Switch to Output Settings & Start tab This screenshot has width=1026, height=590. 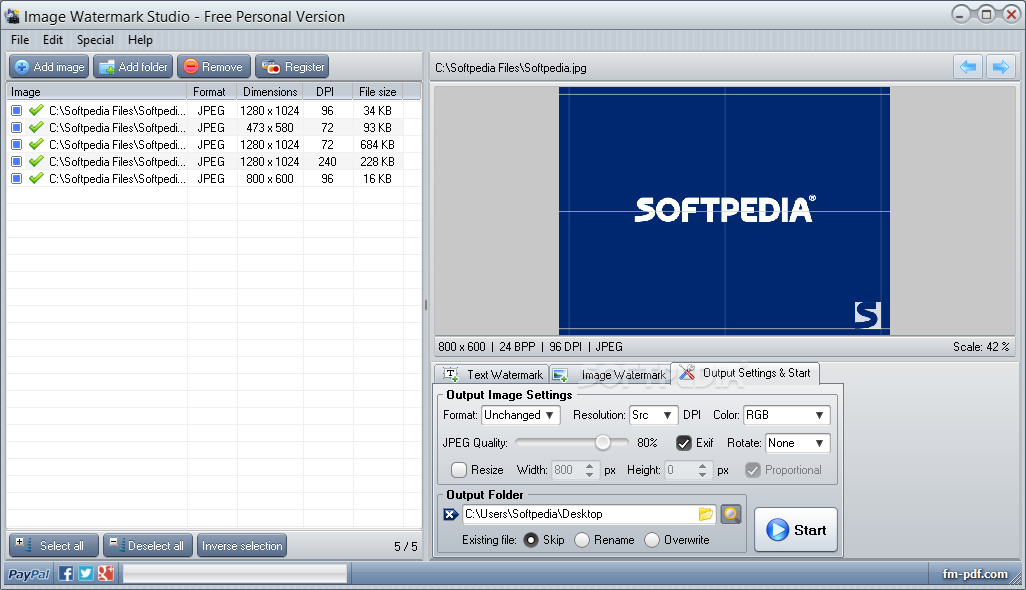745,373
